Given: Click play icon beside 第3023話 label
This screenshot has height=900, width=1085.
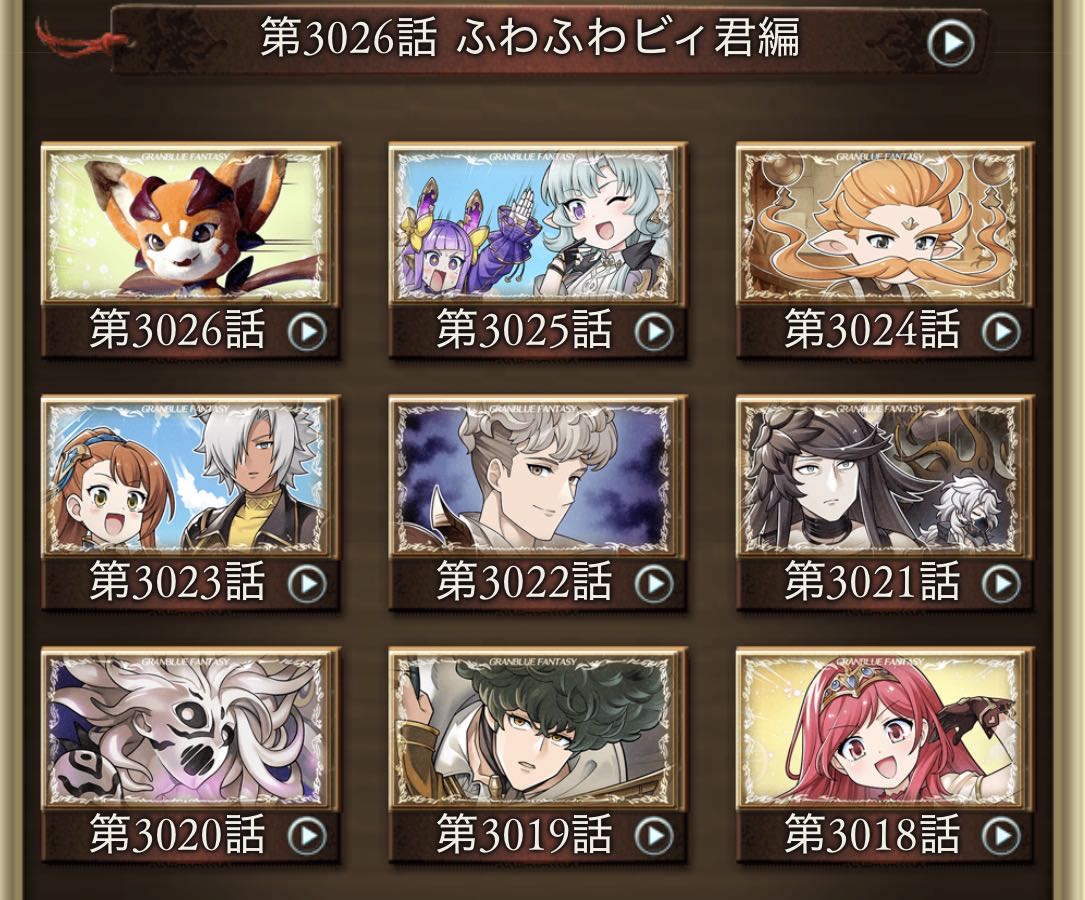Looking at the screenshot, I should point(307,585).
